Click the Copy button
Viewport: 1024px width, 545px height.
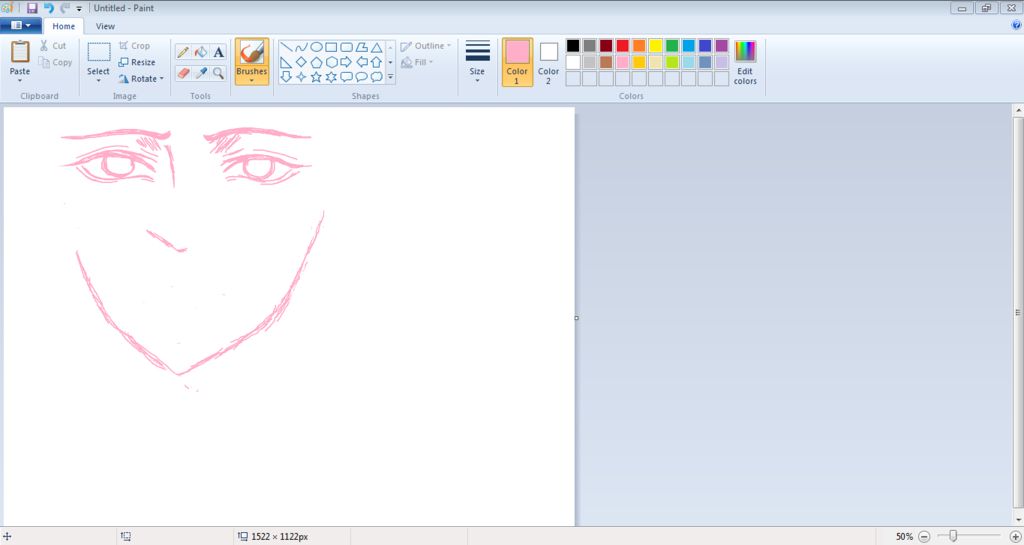(x=56, y=63)
